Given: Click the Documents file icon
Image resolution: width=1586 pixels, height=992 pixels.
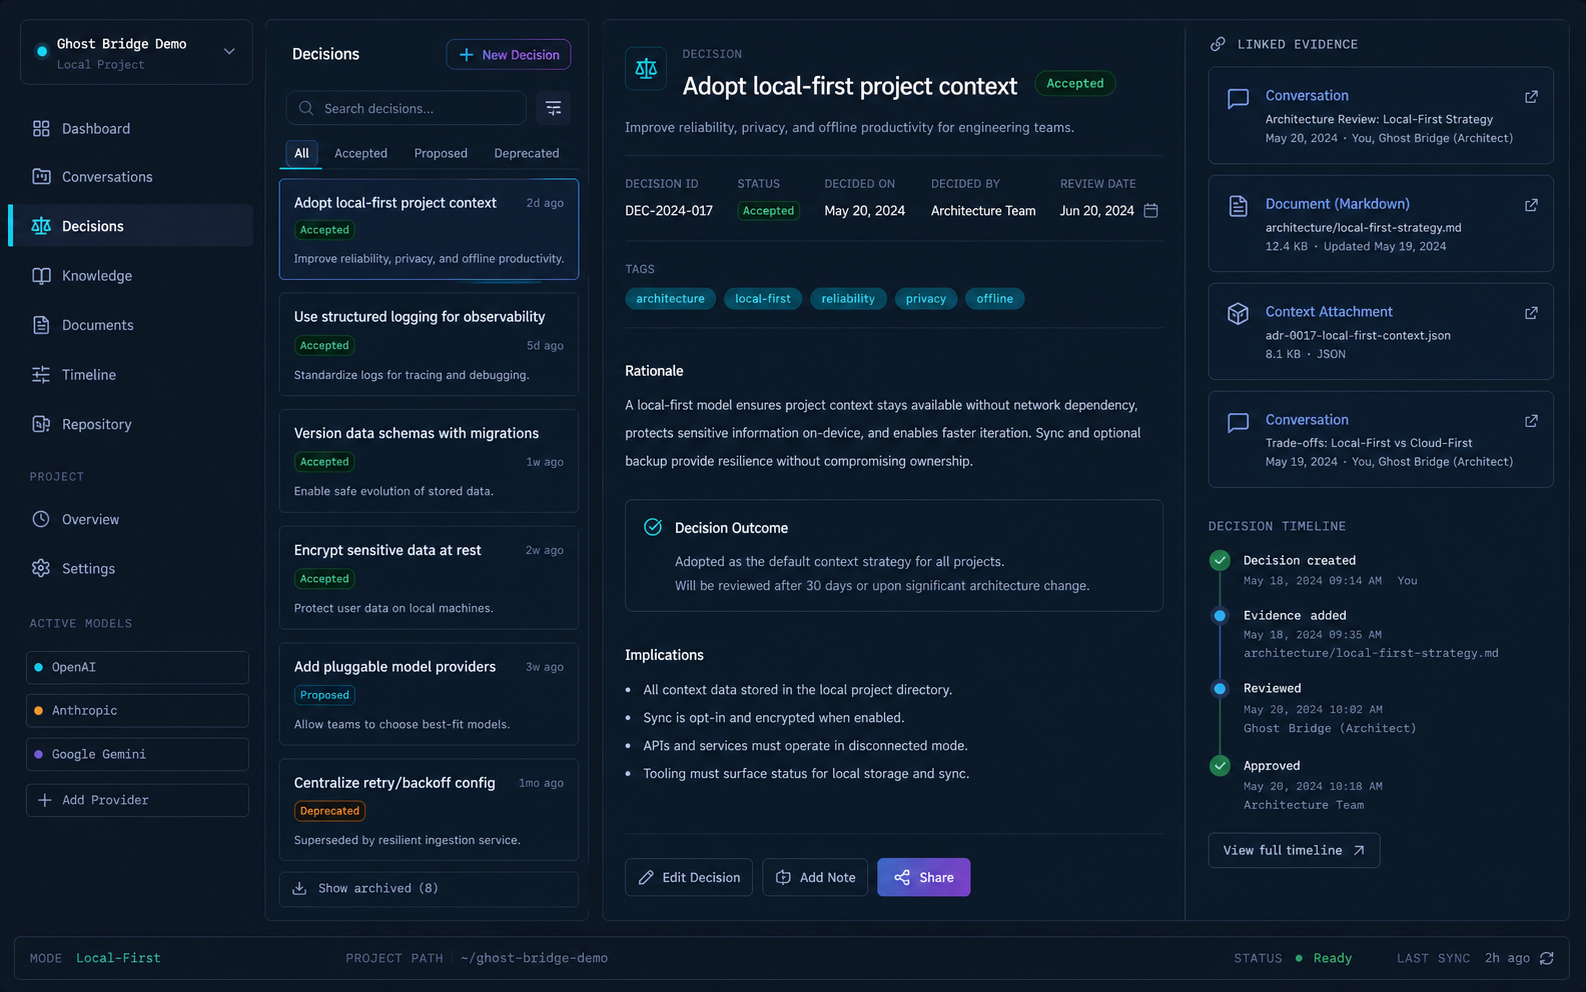Looking at the screenshot, I should 41,325.
